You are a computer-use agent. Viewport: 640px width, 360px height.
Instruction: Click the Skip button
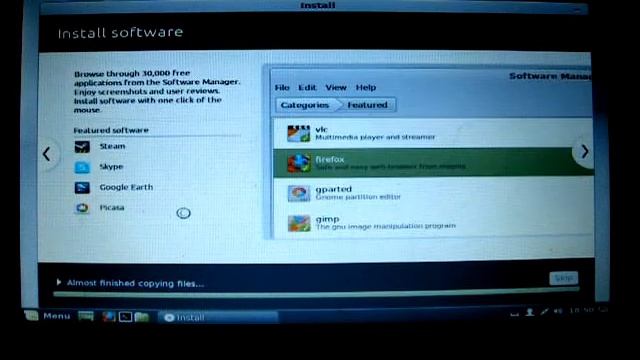click(564, 278)
